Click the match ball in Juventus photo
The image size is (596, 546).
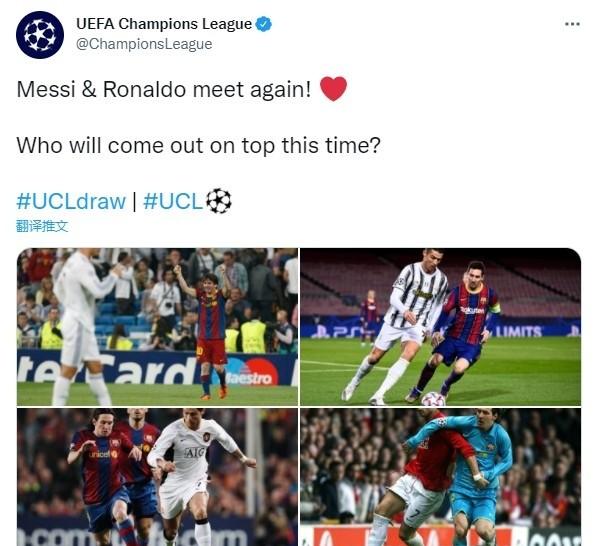click(x=433, y=399)
